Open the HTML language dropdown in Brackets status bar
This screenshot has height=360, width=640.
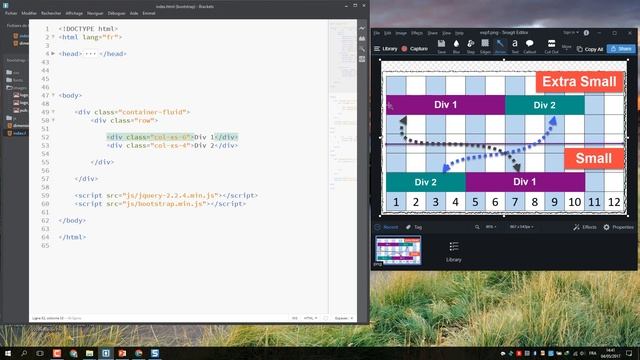(x=310, y=318)
